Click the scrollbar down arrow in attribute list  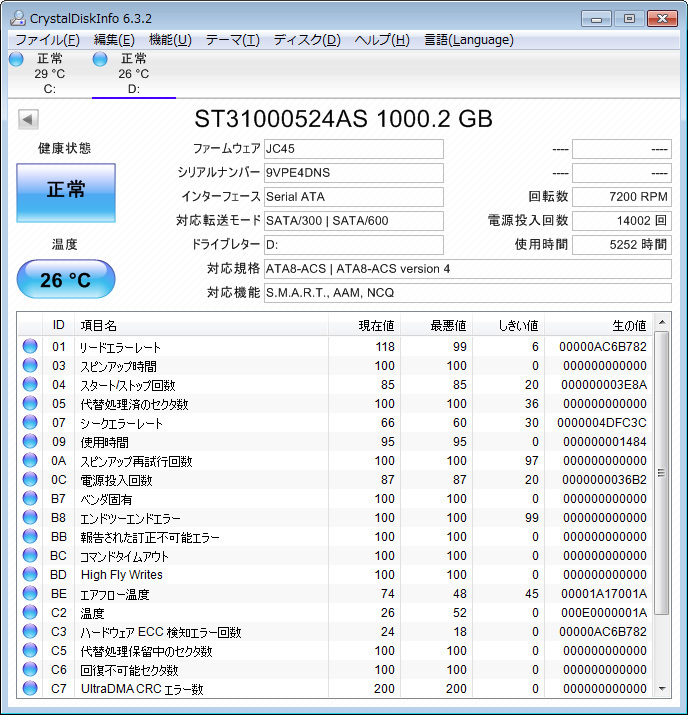point(661,688)
